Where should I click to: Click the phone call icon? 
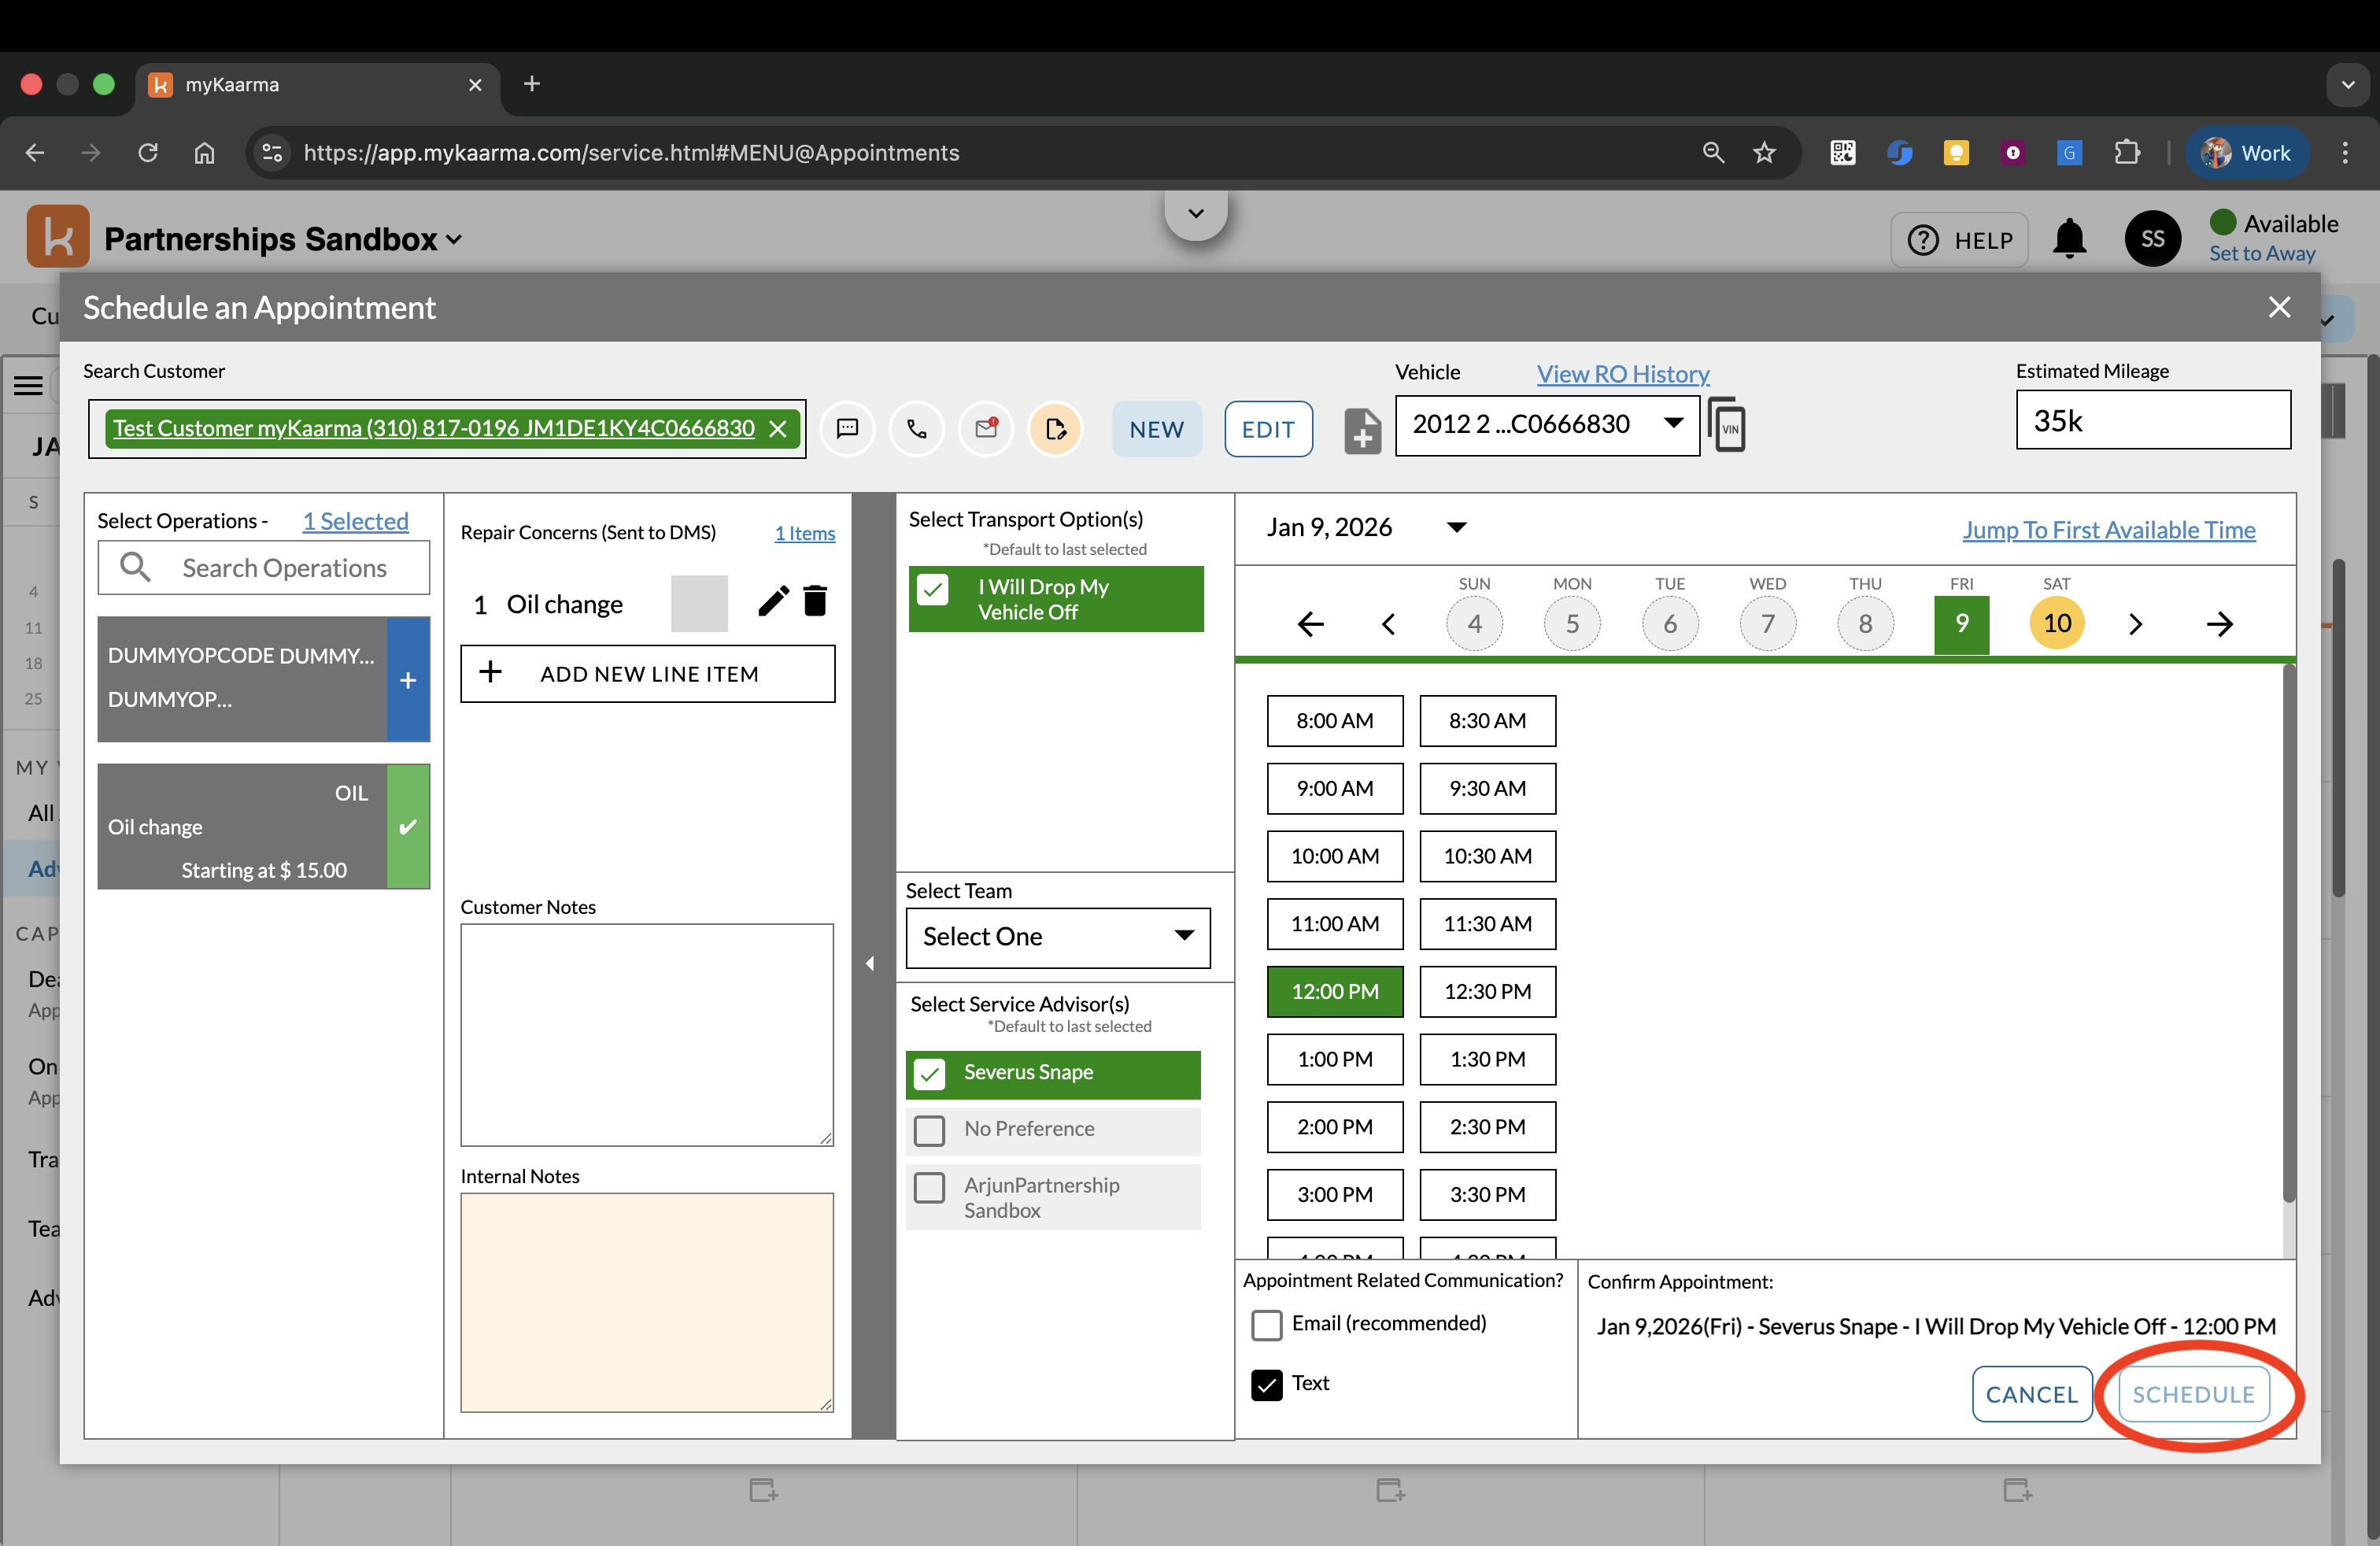tap(916, 429)
